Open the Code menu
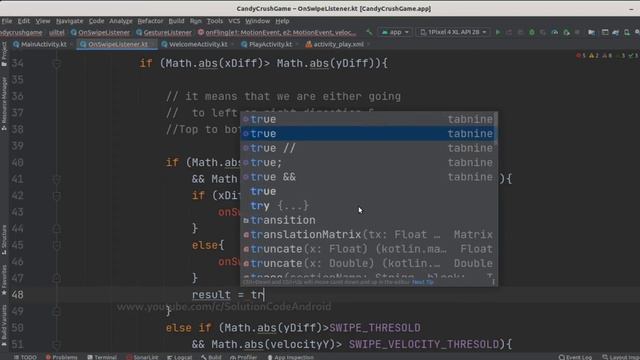 click(x=96, y=21)
